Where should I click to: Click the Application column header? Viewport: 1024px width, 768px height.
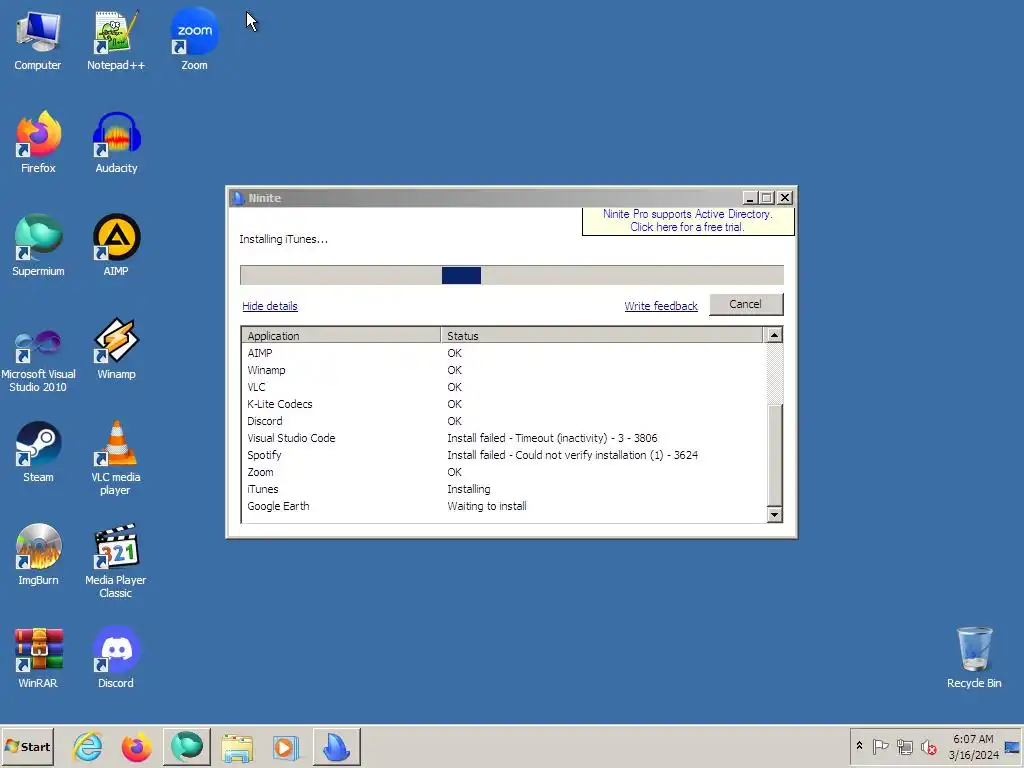[341, 335]
